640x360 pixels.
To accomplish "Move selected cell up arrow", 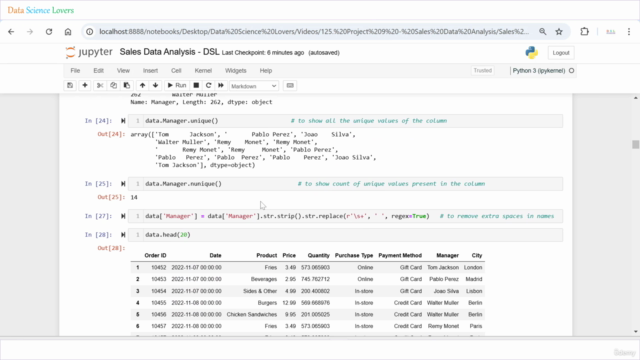I will tap(142, 85).
